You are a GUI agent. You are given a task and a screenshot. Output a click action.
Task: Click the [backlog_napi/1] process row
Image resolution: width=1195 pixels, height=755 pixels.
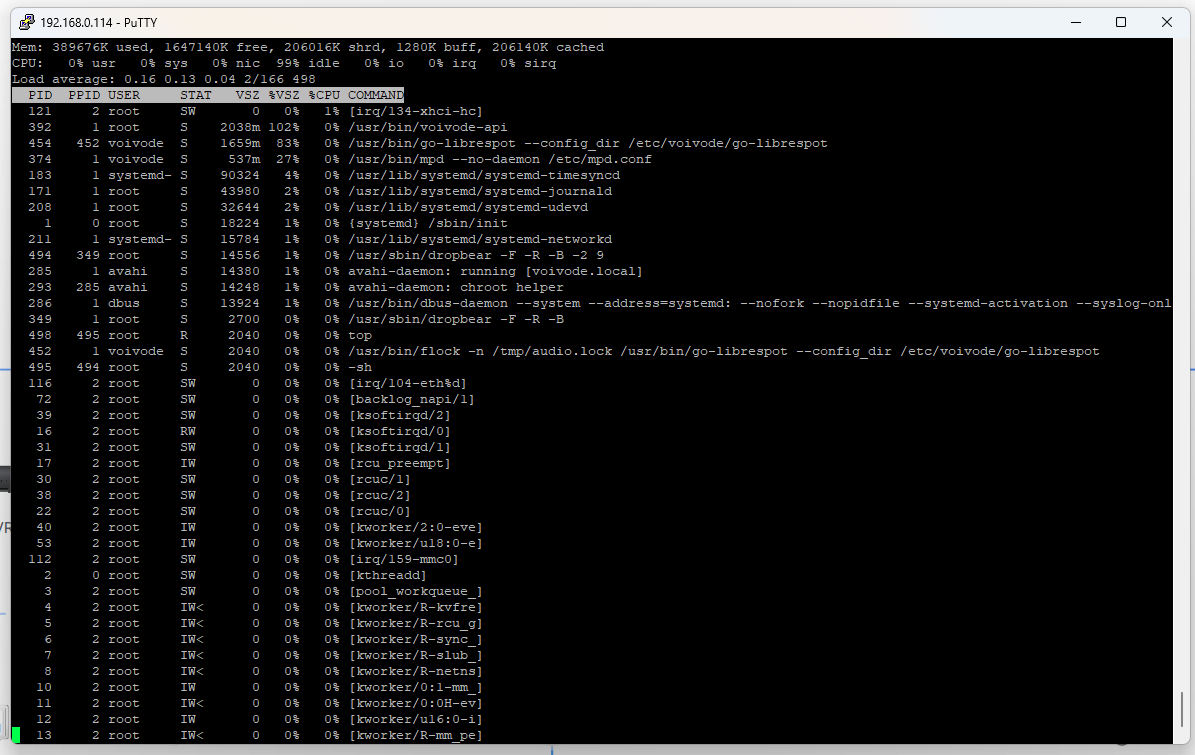pyautogui.click(x=255, y=399)
